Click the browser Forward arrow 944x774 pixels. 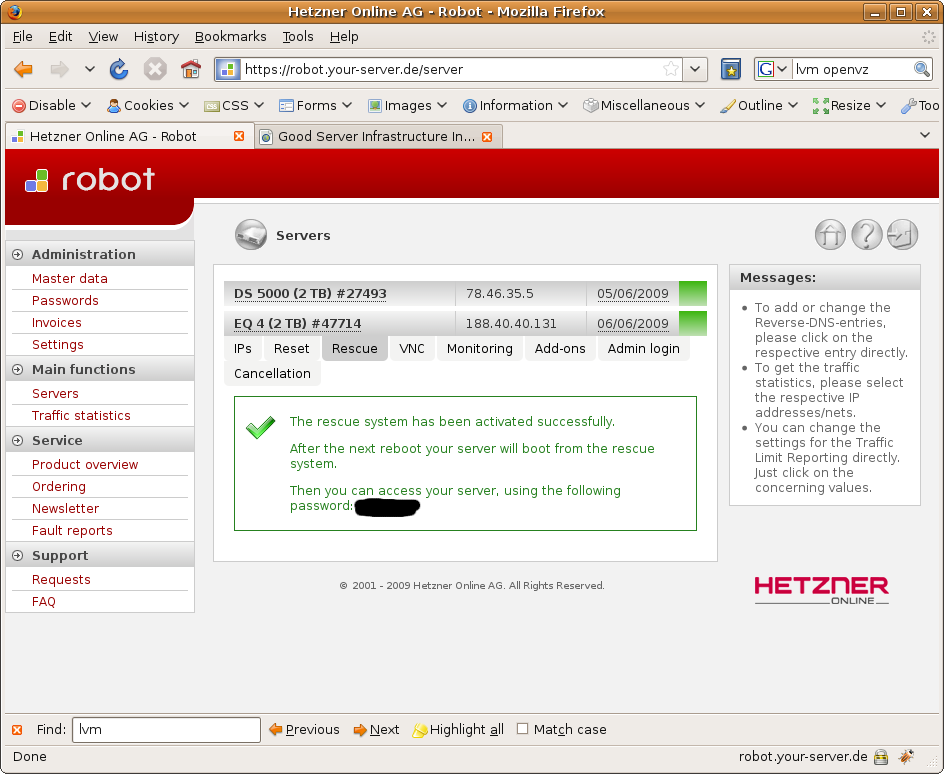click(59, 69)
